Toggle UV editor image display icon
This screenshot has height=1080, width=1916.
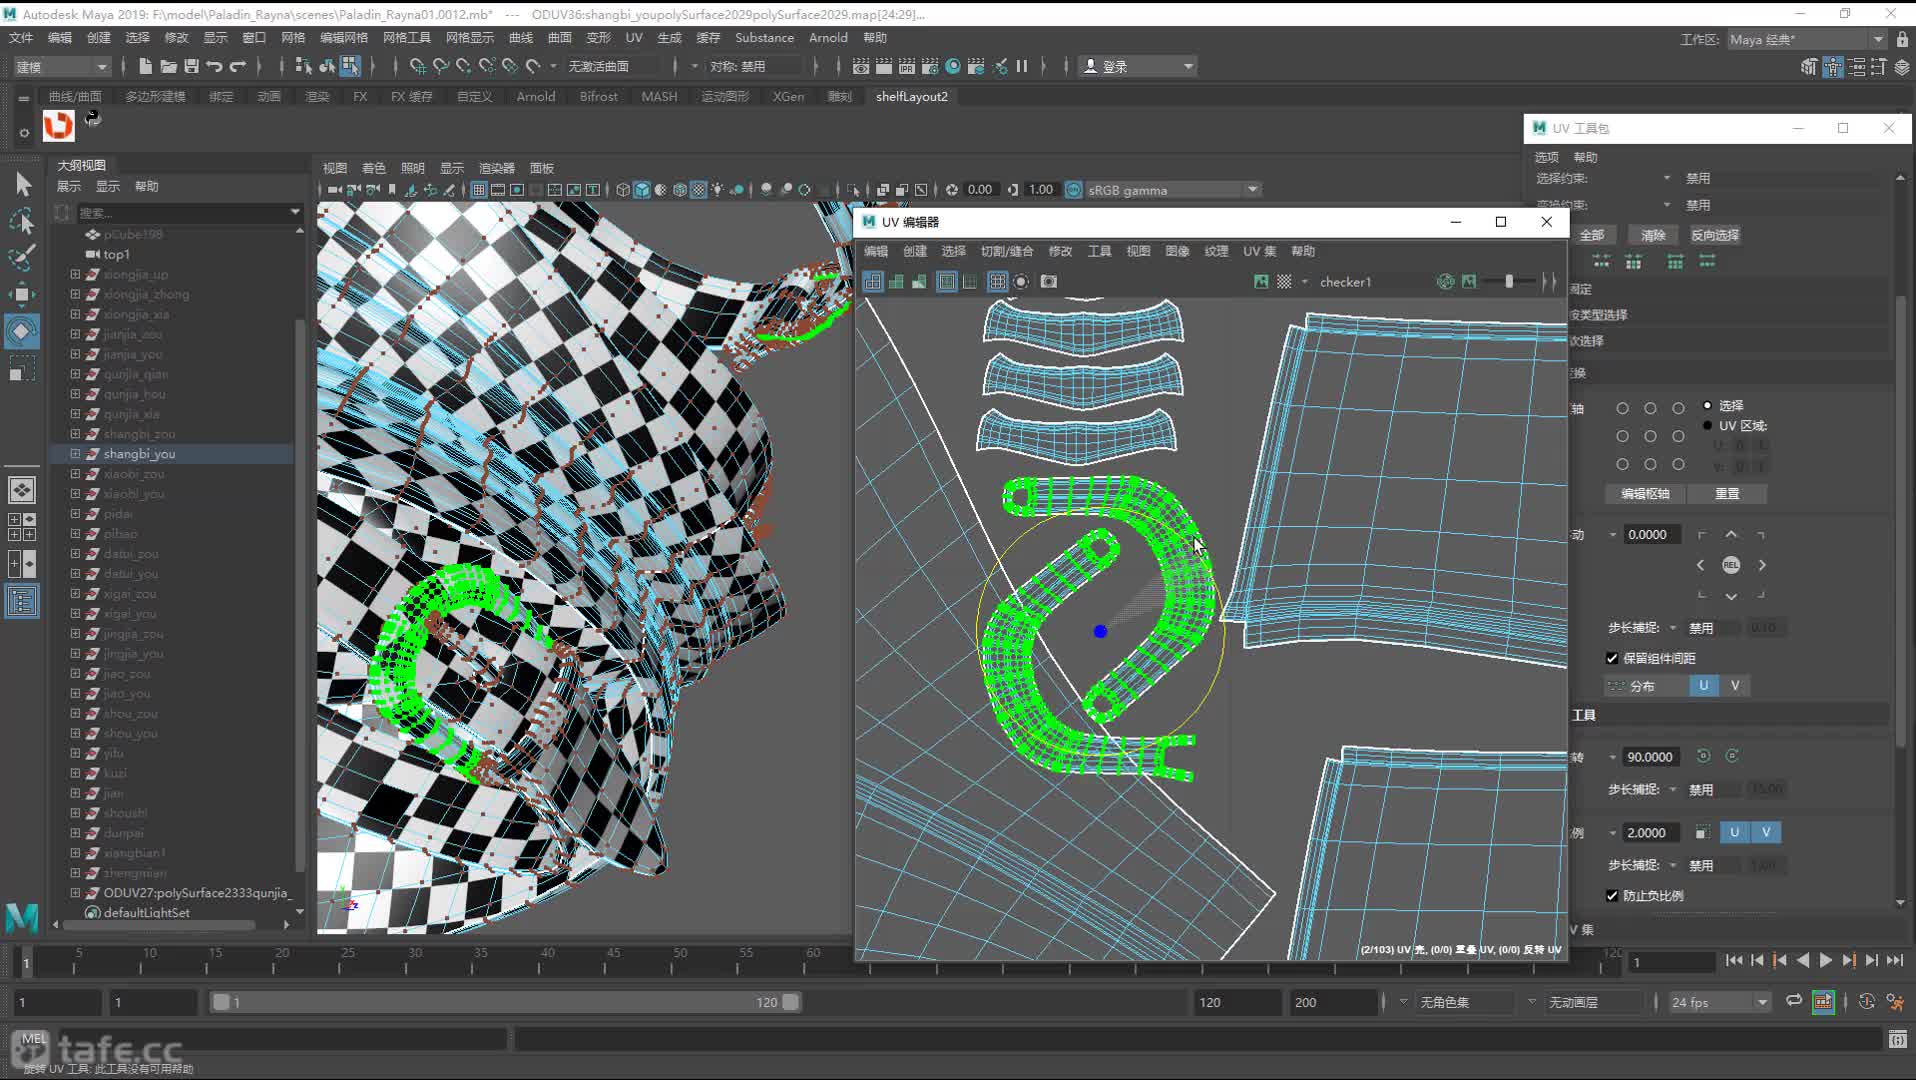point(1261,282)
